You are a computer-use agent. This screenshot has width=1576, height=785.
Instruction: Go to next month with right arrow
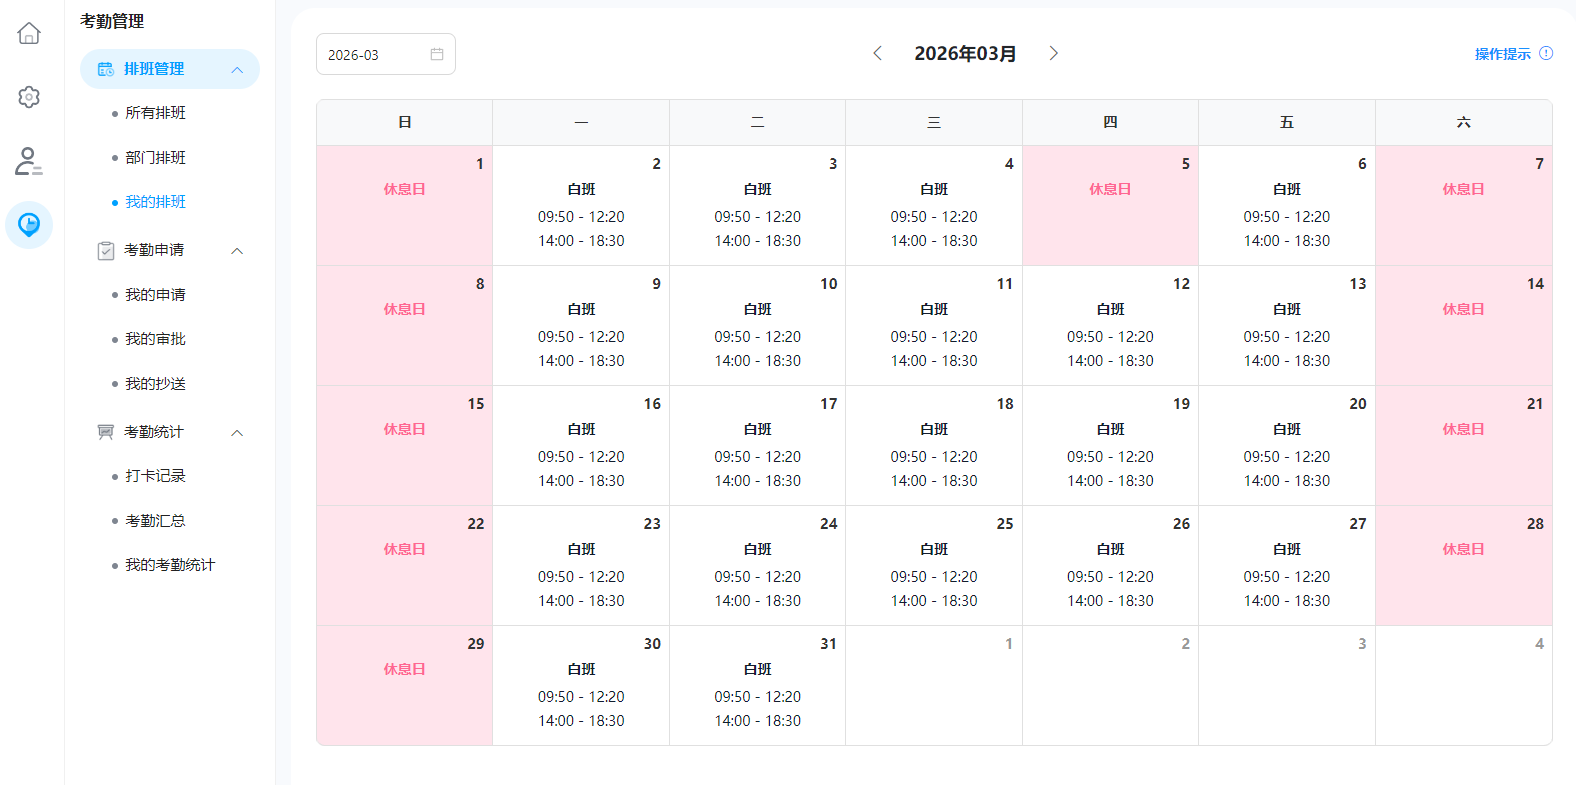click(1053, 53)
